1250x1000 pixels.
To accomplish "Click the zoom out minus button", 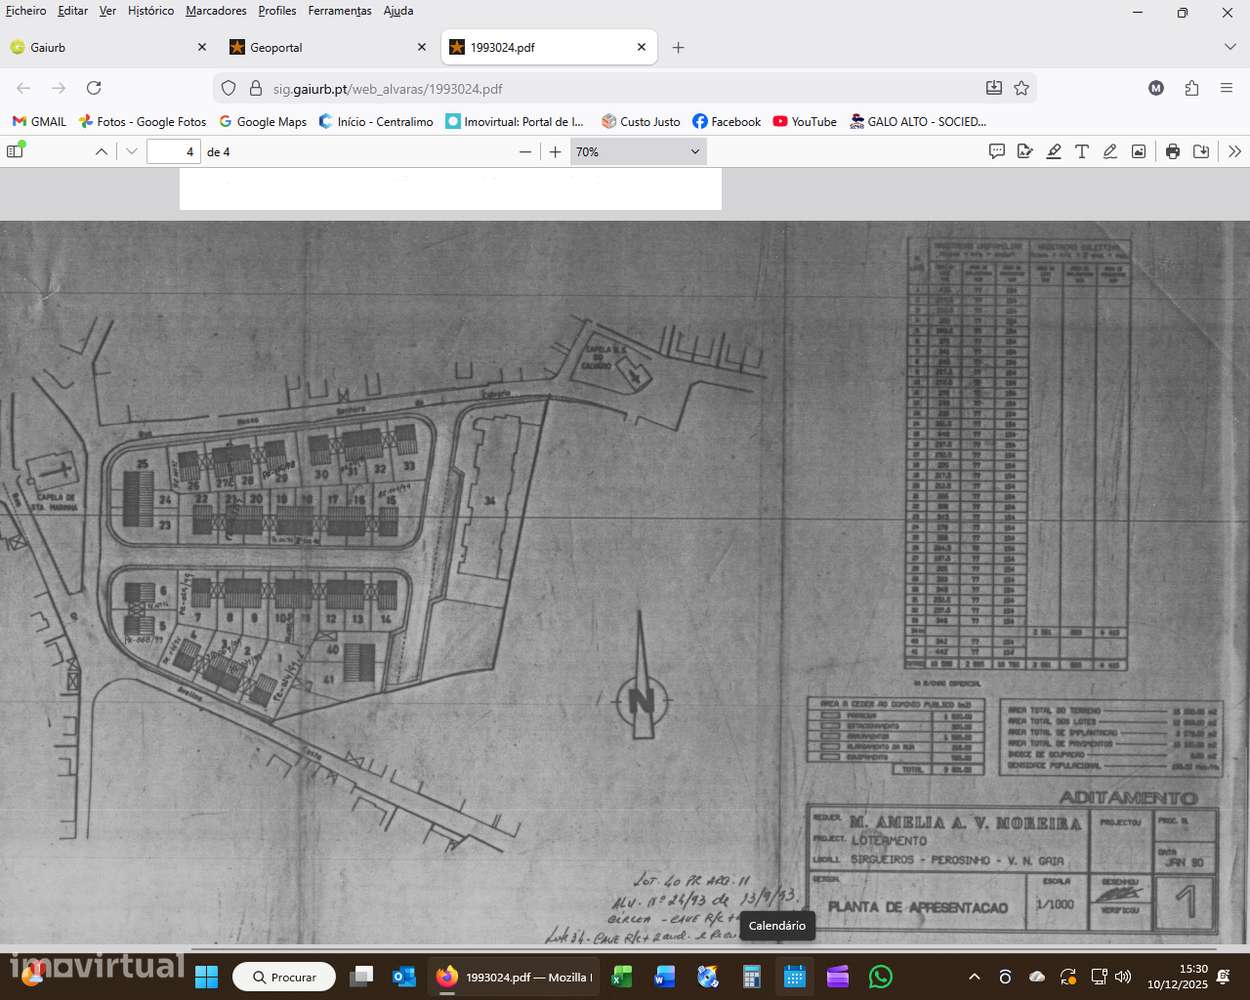I will click(525, 152).
